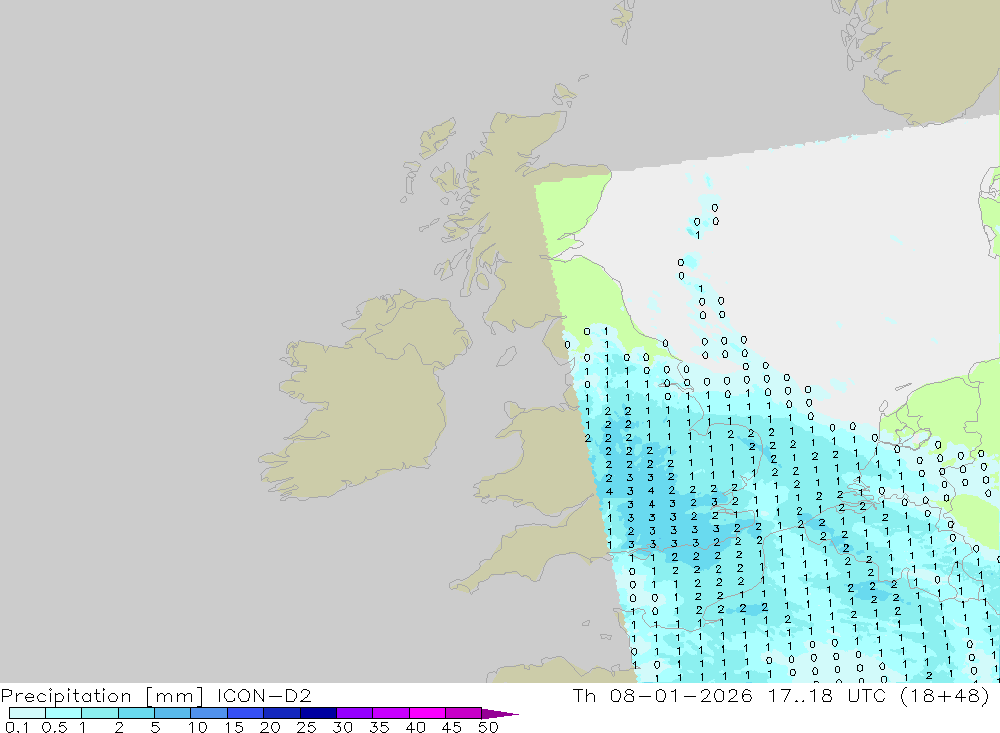Click the above-50 arrow tip of legend
The height and width of the screenshot is (733, 1000).
pyautogui.click(x=500, y=713)
